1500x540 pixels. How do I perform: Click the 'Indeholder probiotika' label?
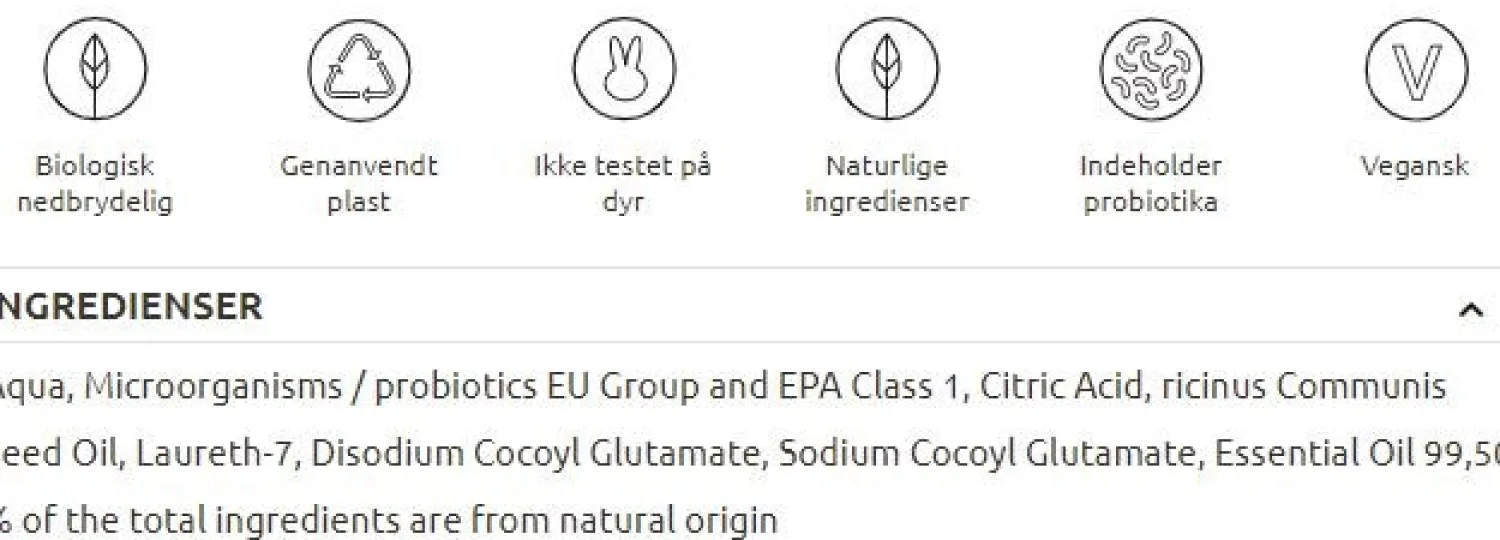point(1151,184)
